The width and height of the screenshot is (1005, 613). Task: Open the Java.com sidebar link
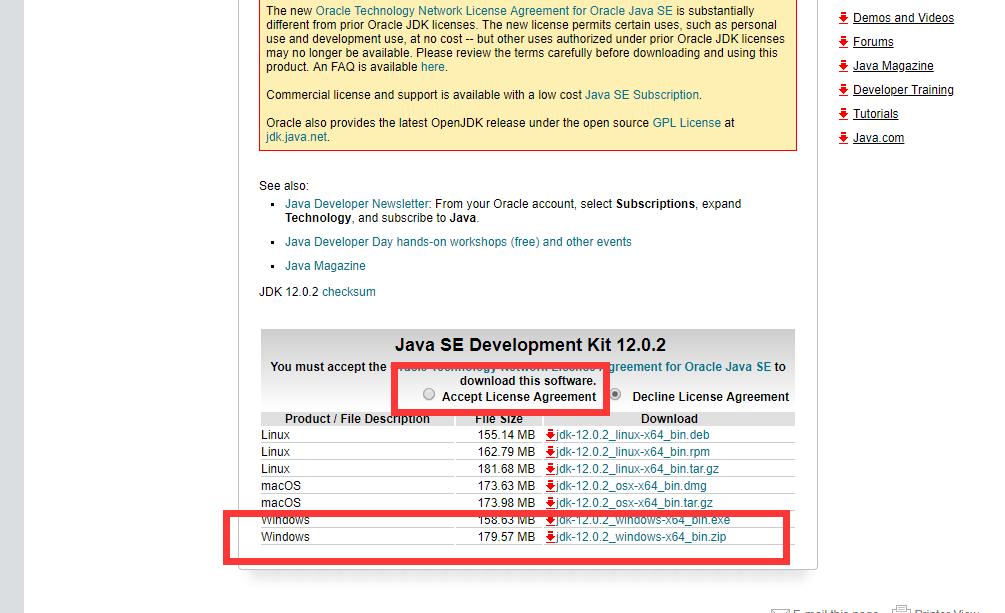pyautogui.click(x=878, y=138)
